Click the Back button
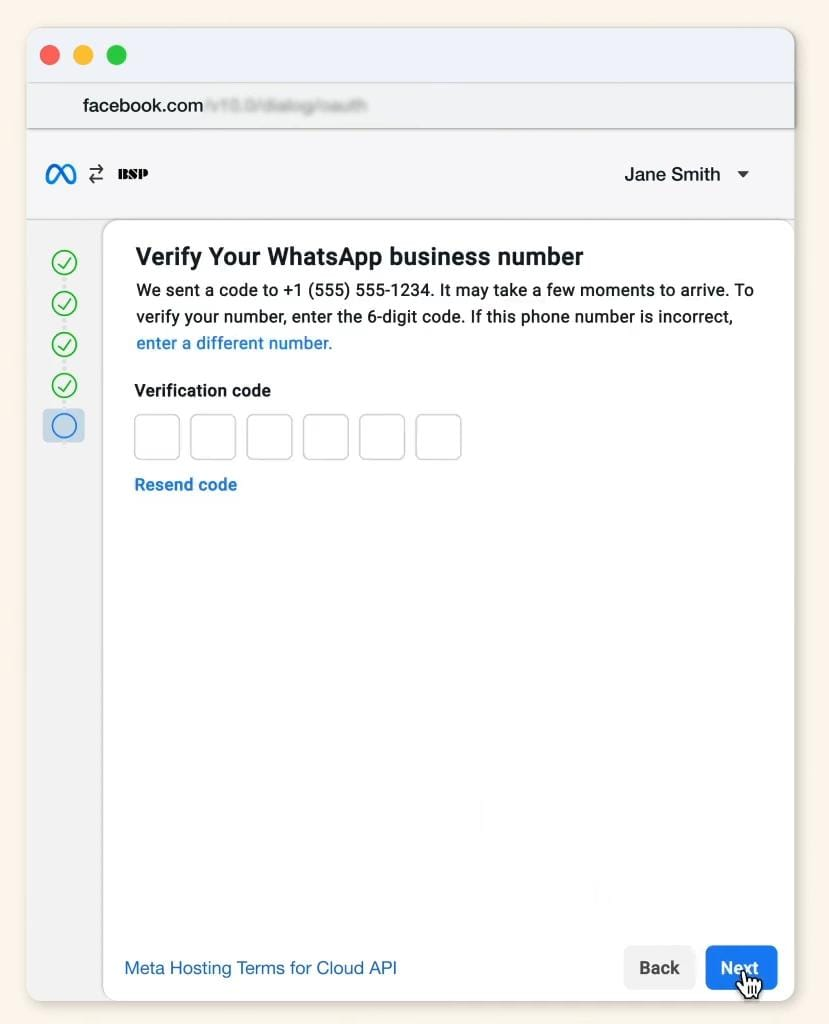 659,968
